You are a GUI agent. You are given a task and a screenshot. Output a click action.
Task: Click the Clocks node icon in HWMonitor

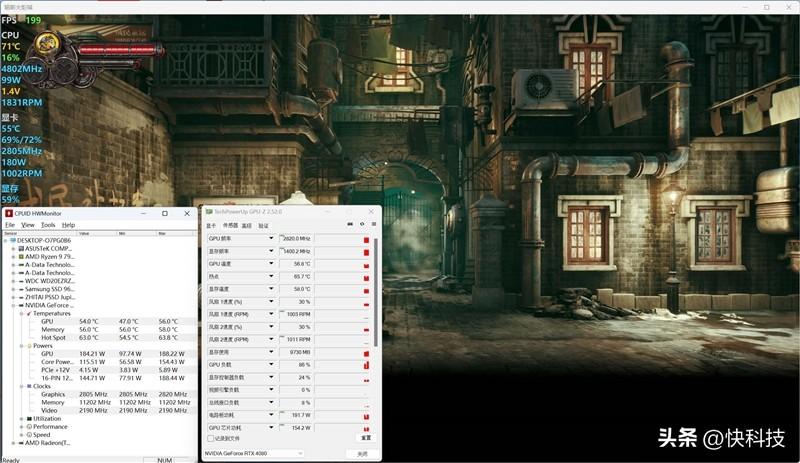[28, 386]
